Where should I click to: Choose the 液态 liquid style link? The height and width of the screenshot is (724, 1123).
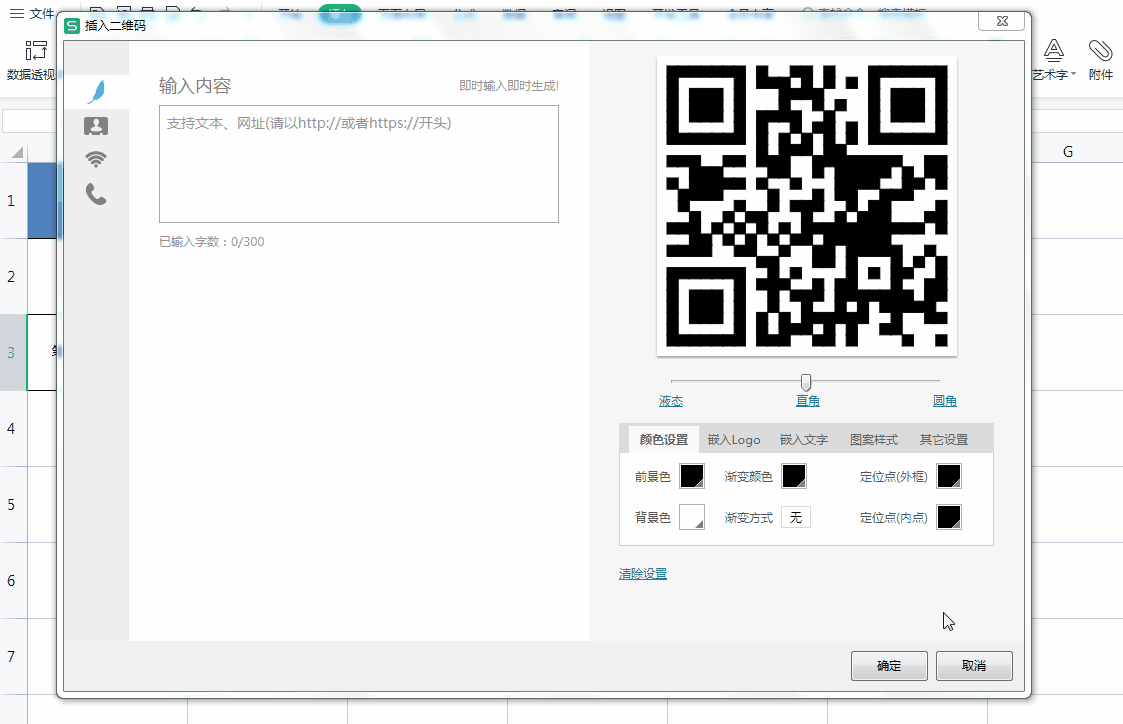671,401
